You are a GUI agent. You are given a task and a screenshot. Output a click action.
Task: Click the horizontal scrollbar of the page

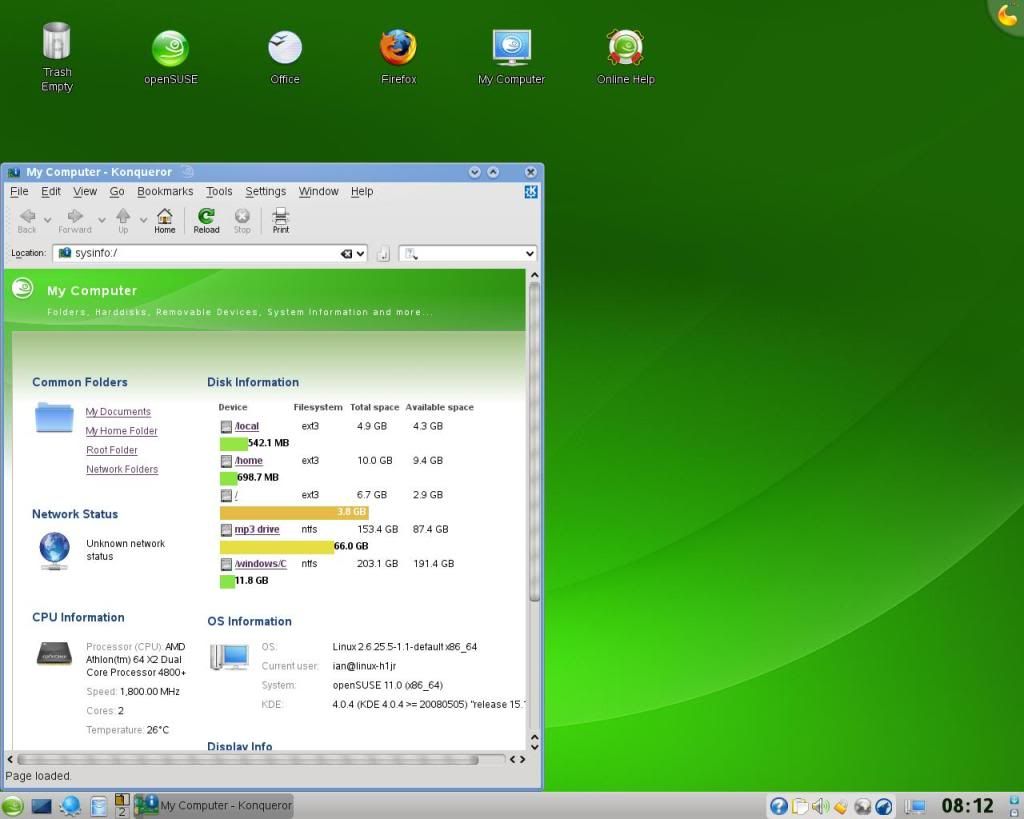click(x=248, y=760)
